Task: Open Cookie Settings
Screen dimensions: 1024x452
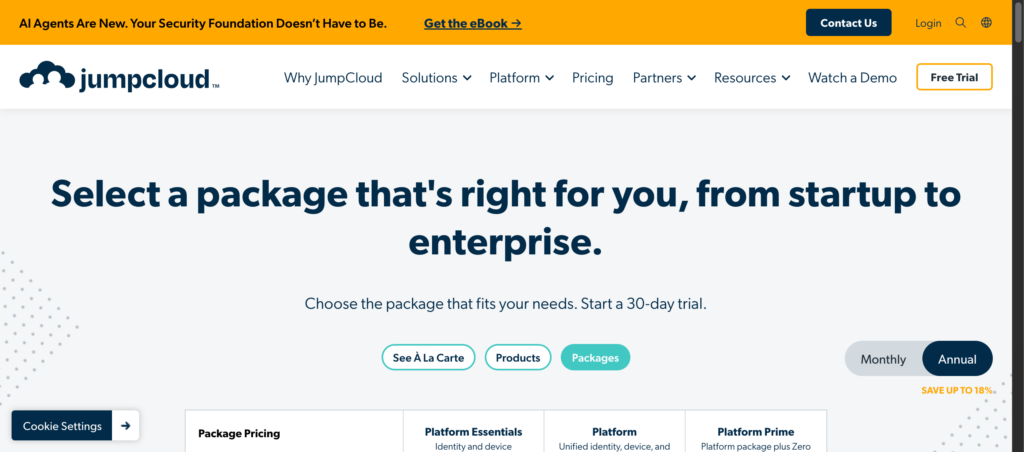Action: [x=62, y=426]
